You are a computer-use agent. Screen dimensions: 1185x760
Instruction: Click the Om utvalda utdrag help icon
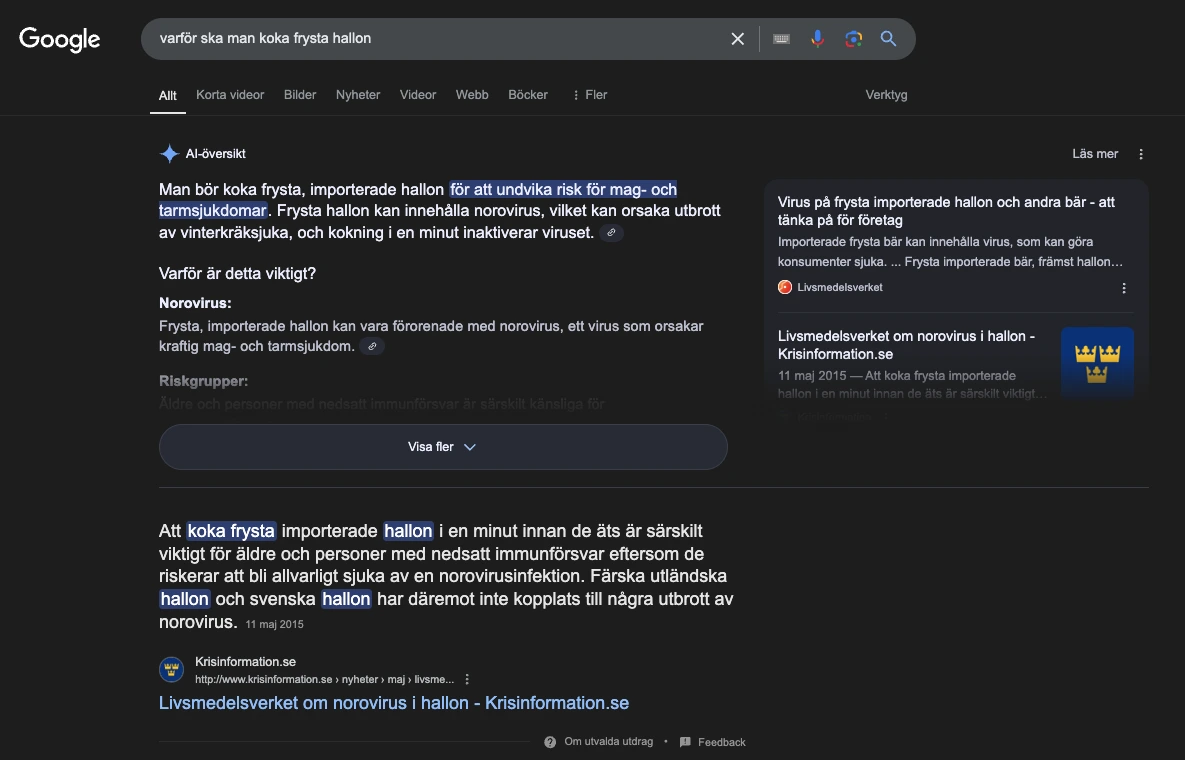point(549,742)
